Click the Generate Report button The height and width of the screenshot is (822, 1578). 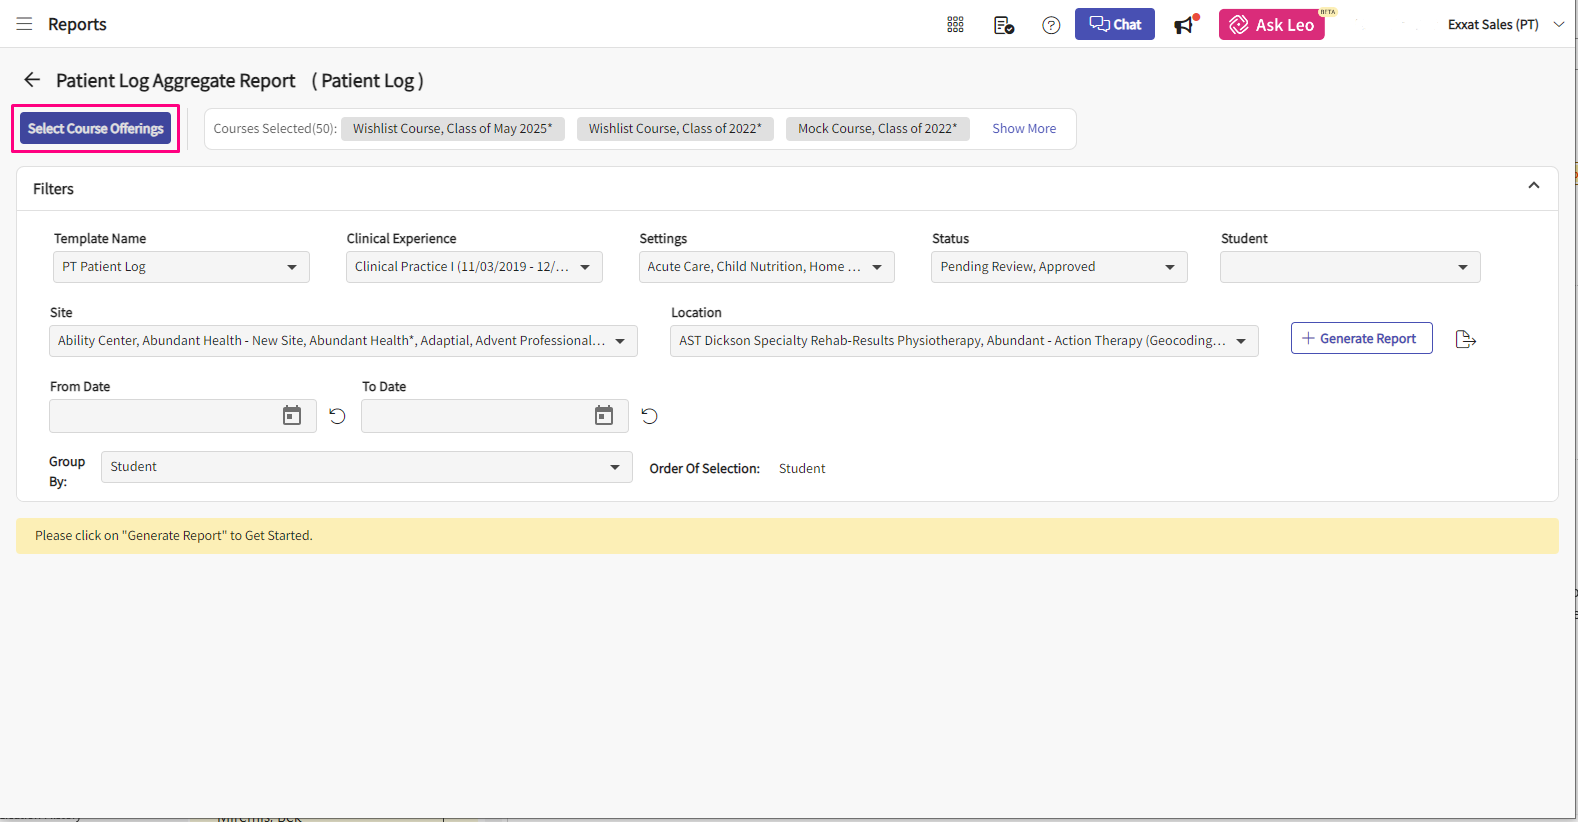(x=1361, y=339)
